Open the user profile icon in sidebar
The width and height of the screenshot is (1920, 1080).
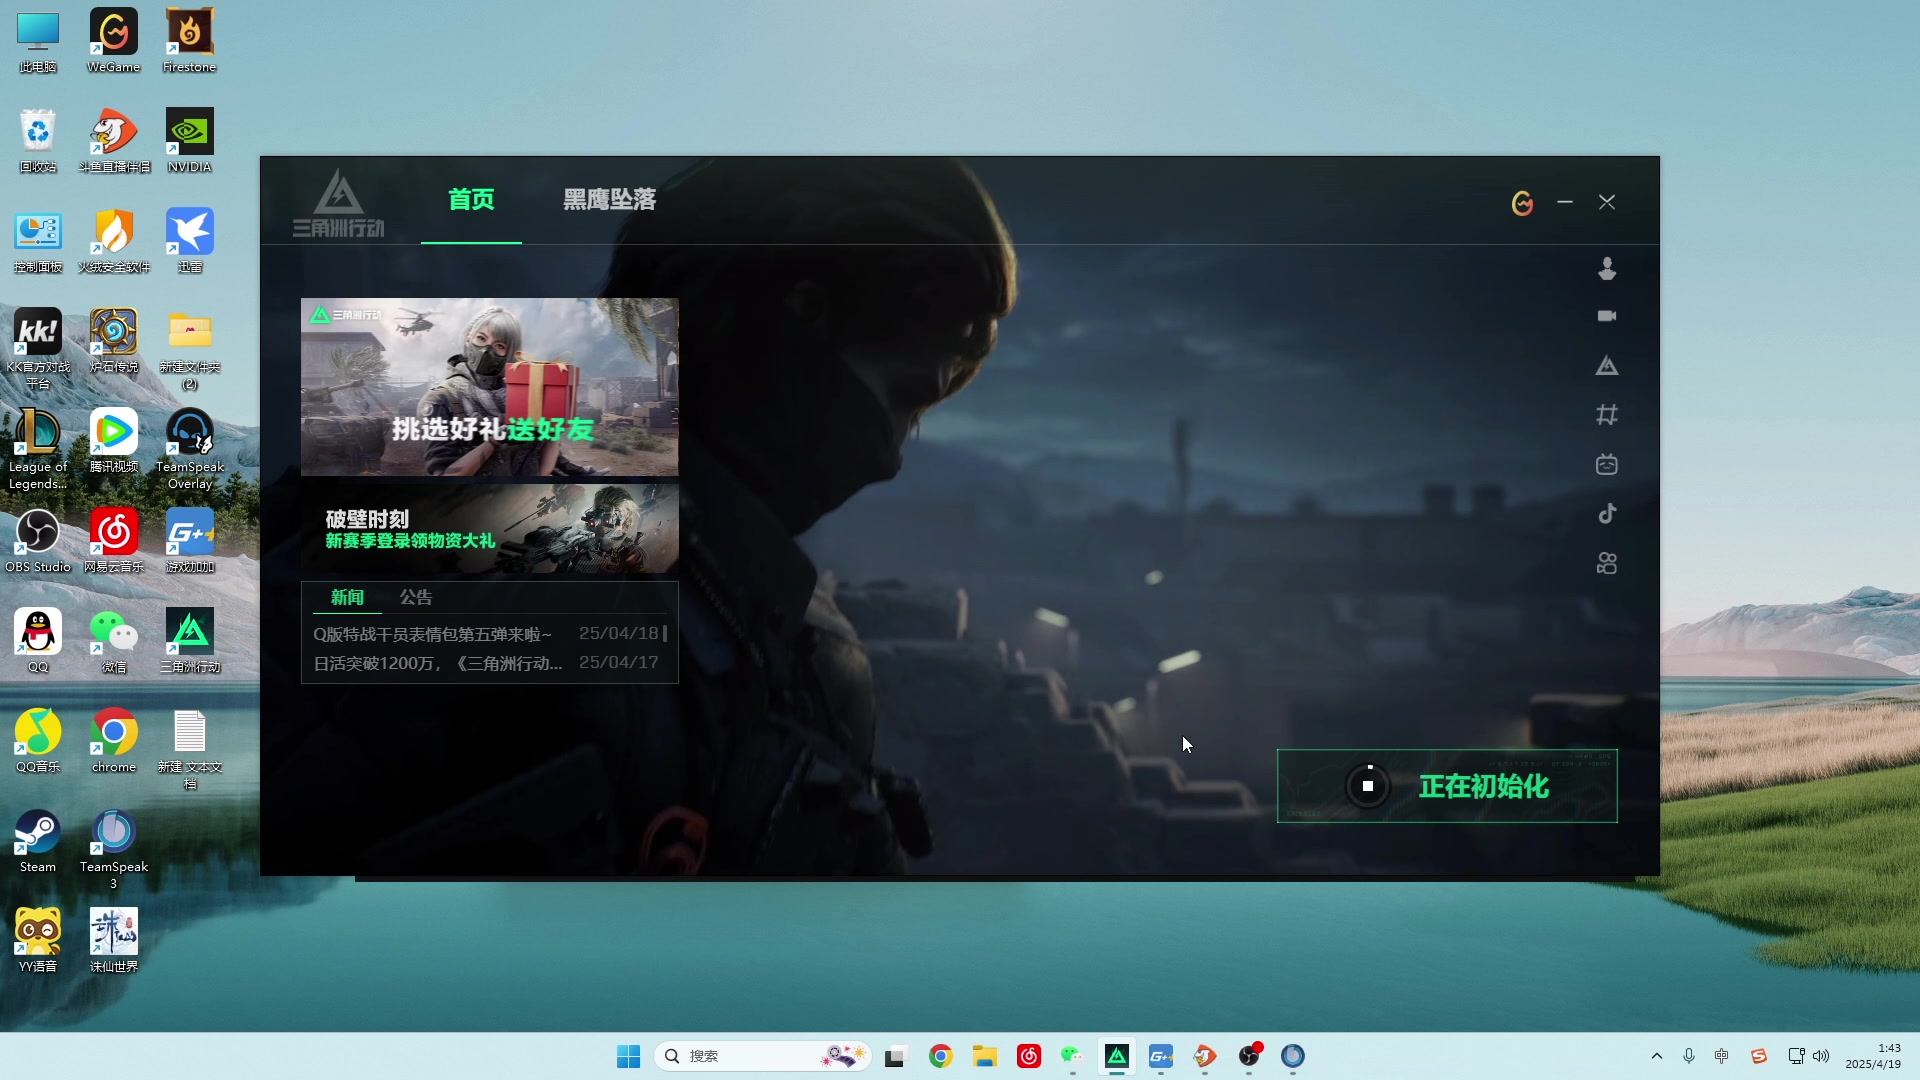[1607, 268]
